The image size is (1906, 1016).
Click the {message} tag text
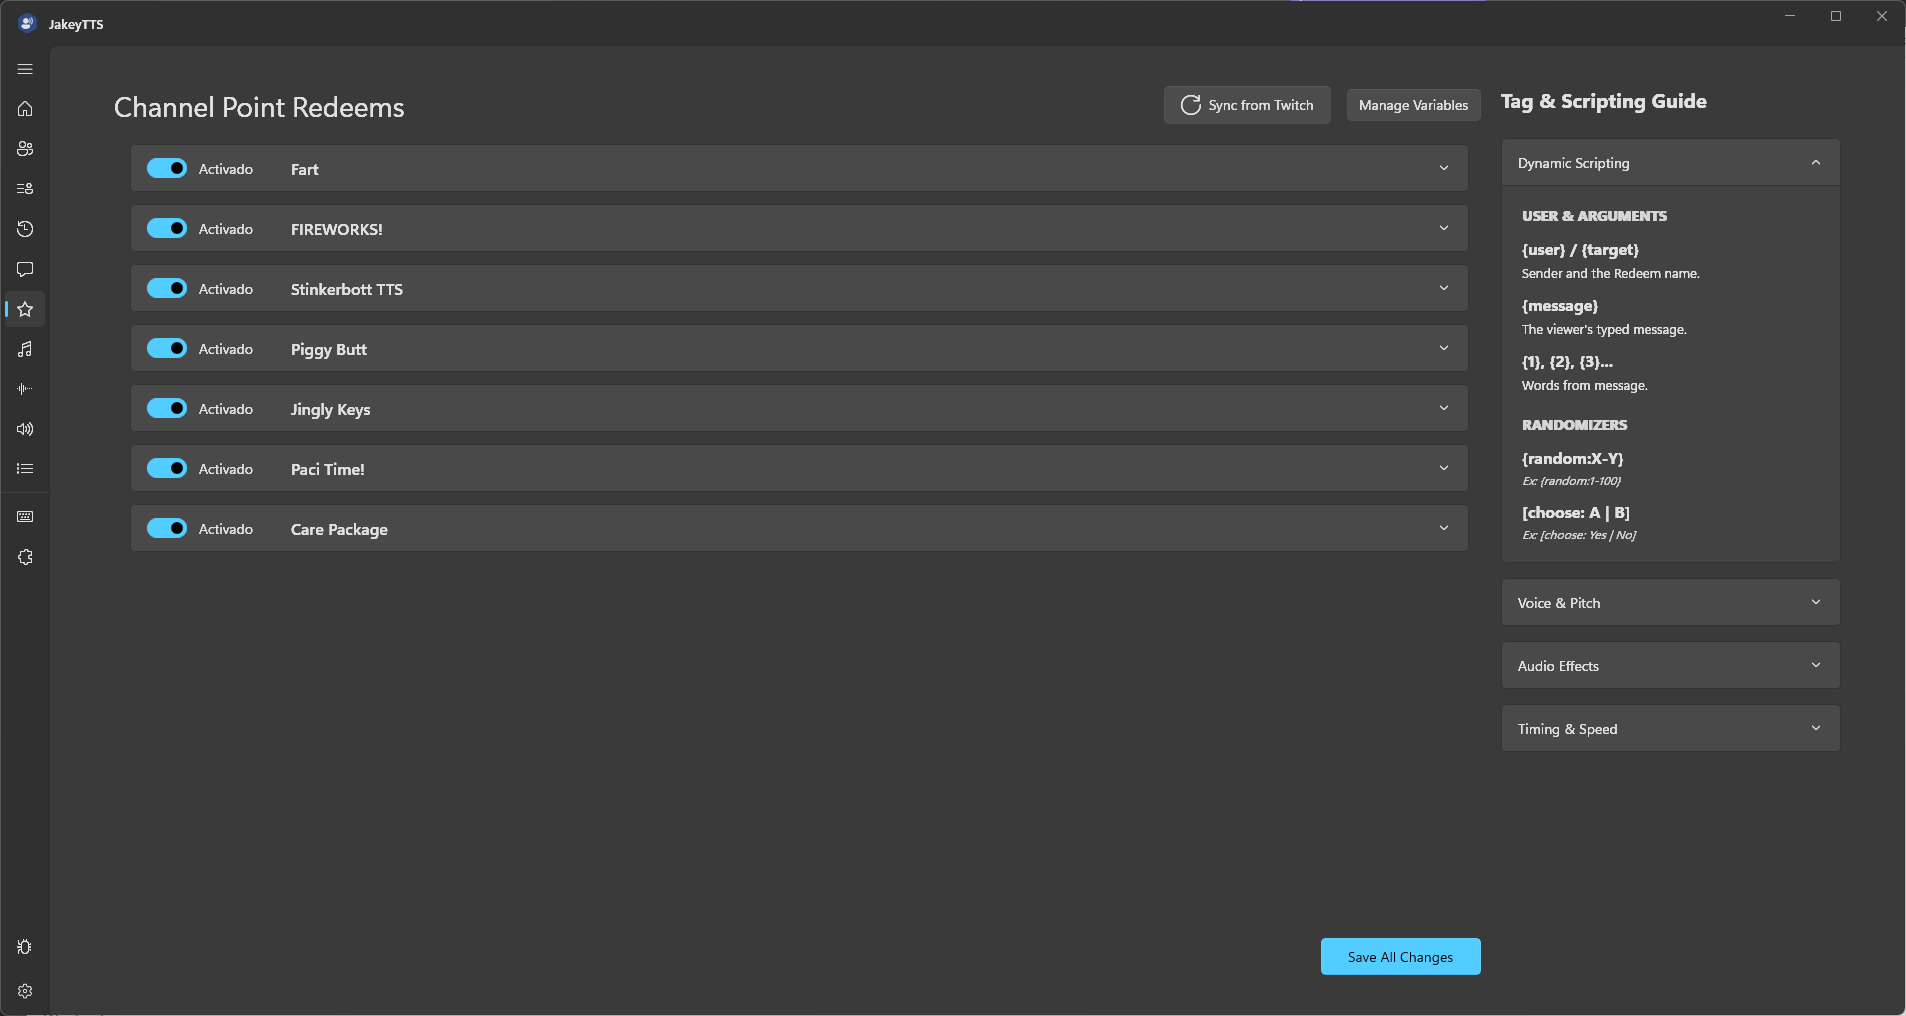pos(1560,306)
